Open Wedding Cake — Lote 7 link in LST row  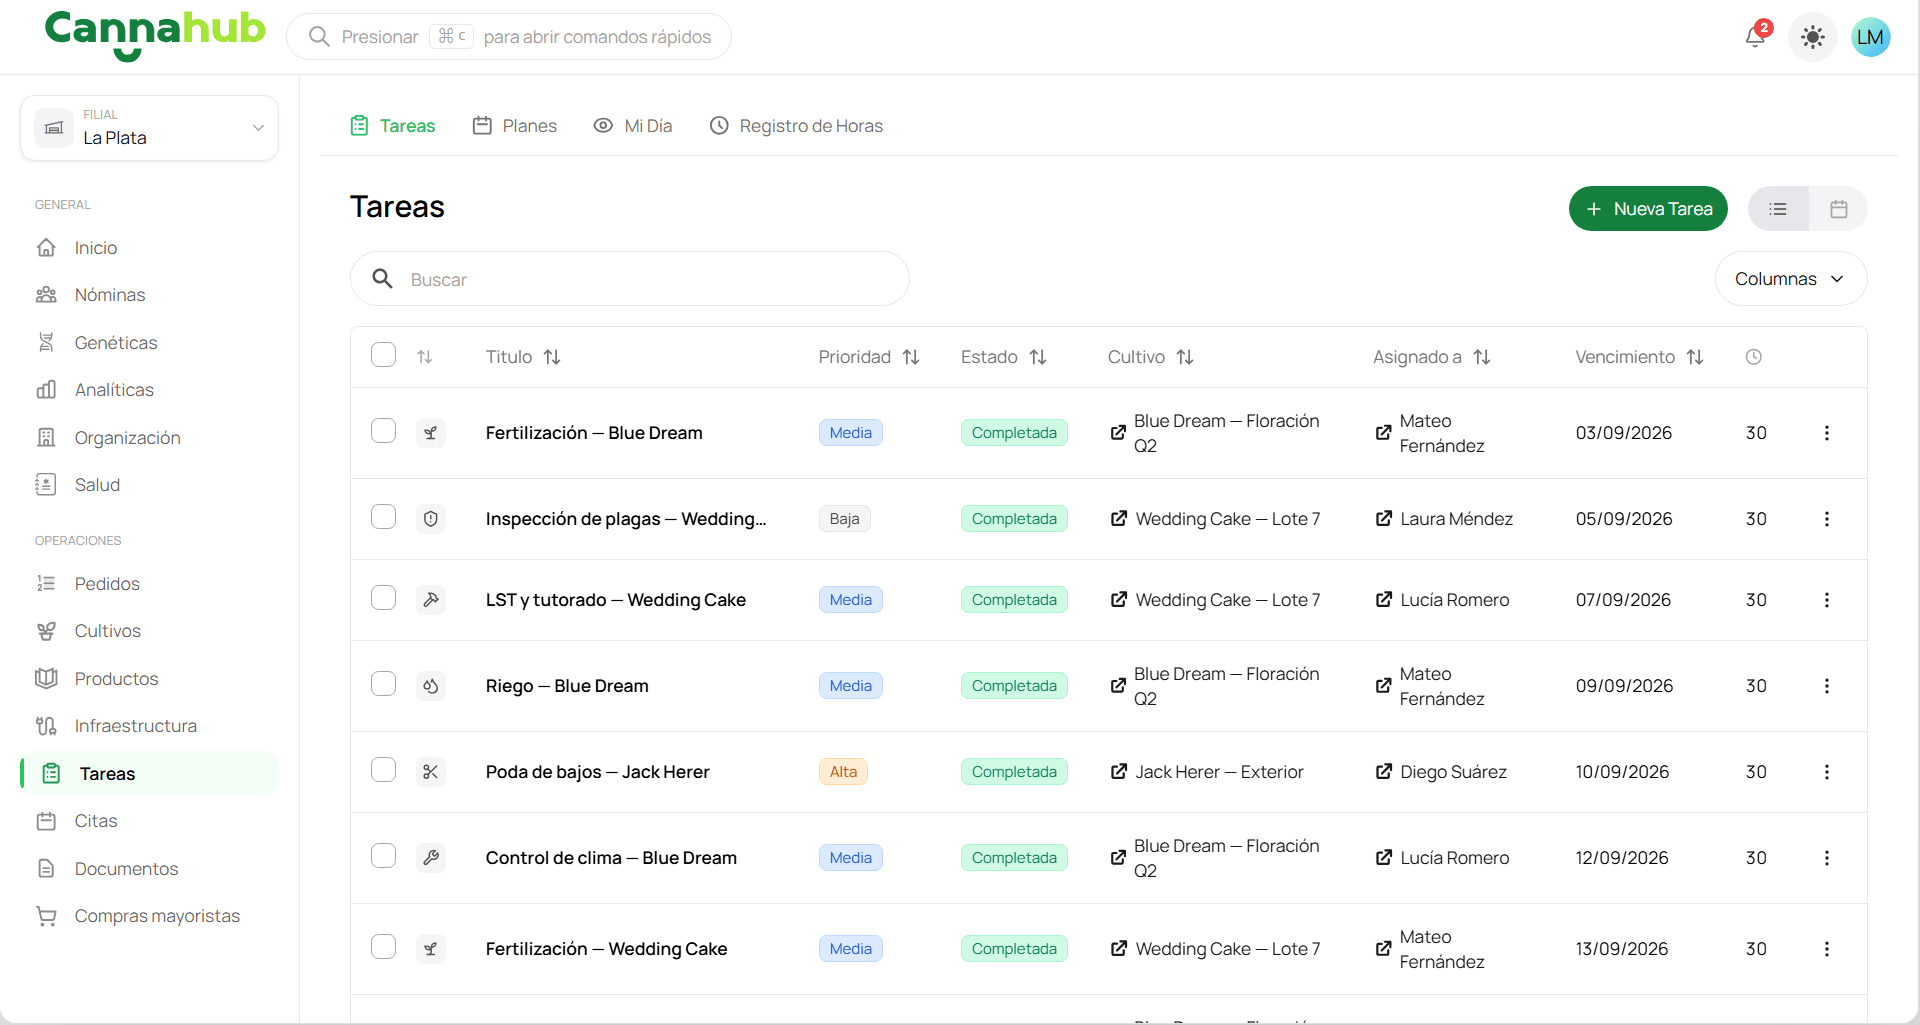coord(1215,600)
